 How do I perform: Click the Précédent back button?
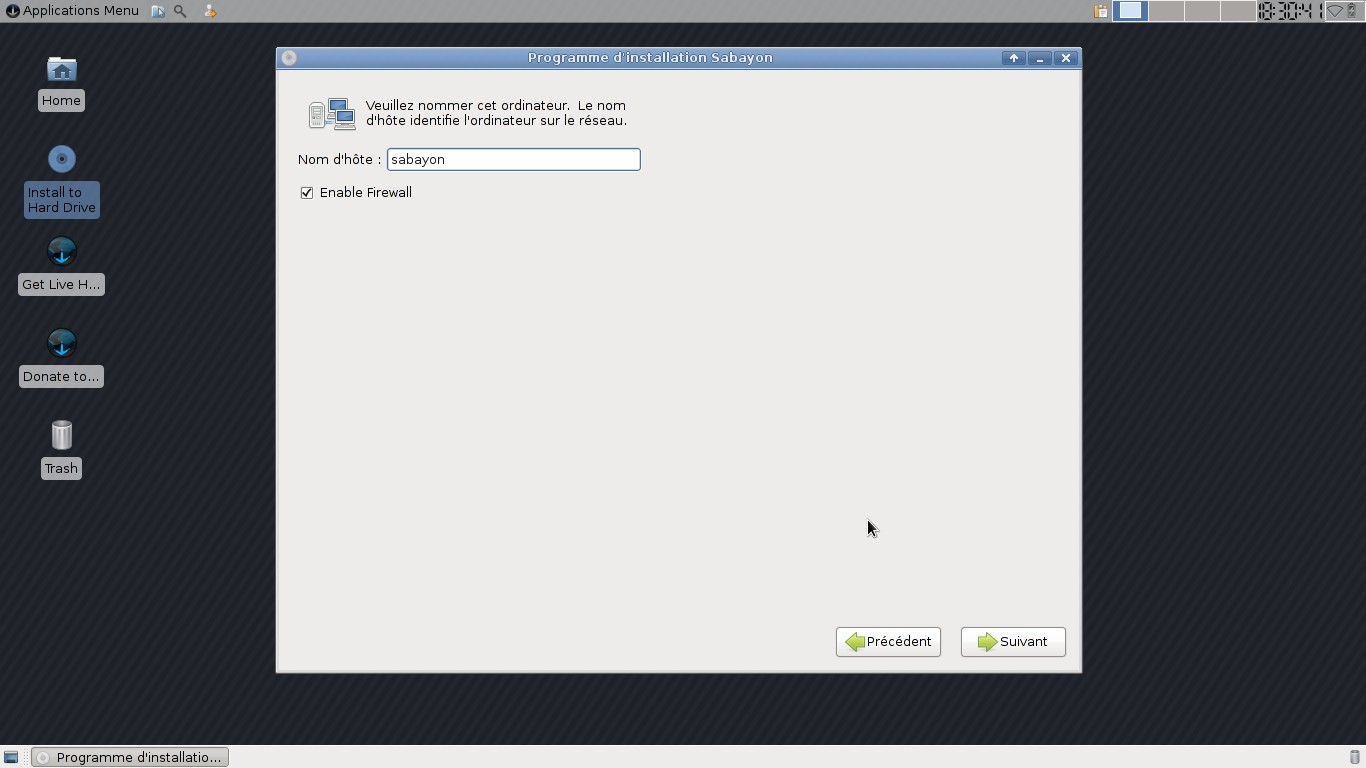pos(888,642)
